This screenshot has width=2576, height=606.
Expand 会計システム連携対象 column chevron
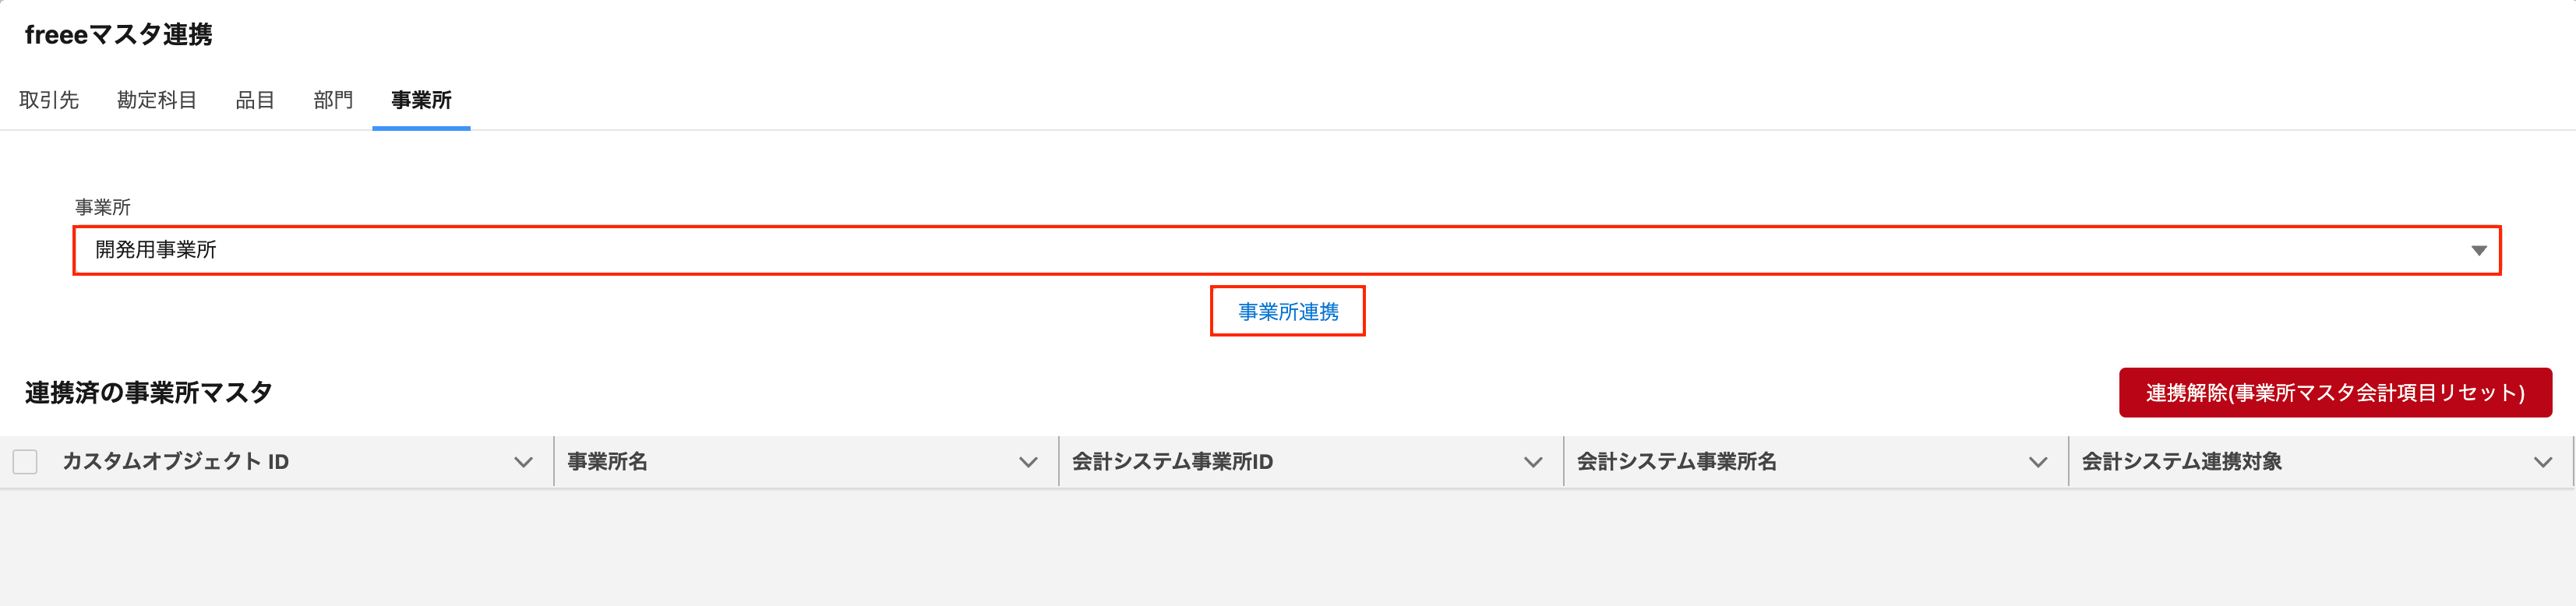coord(2543,462)
